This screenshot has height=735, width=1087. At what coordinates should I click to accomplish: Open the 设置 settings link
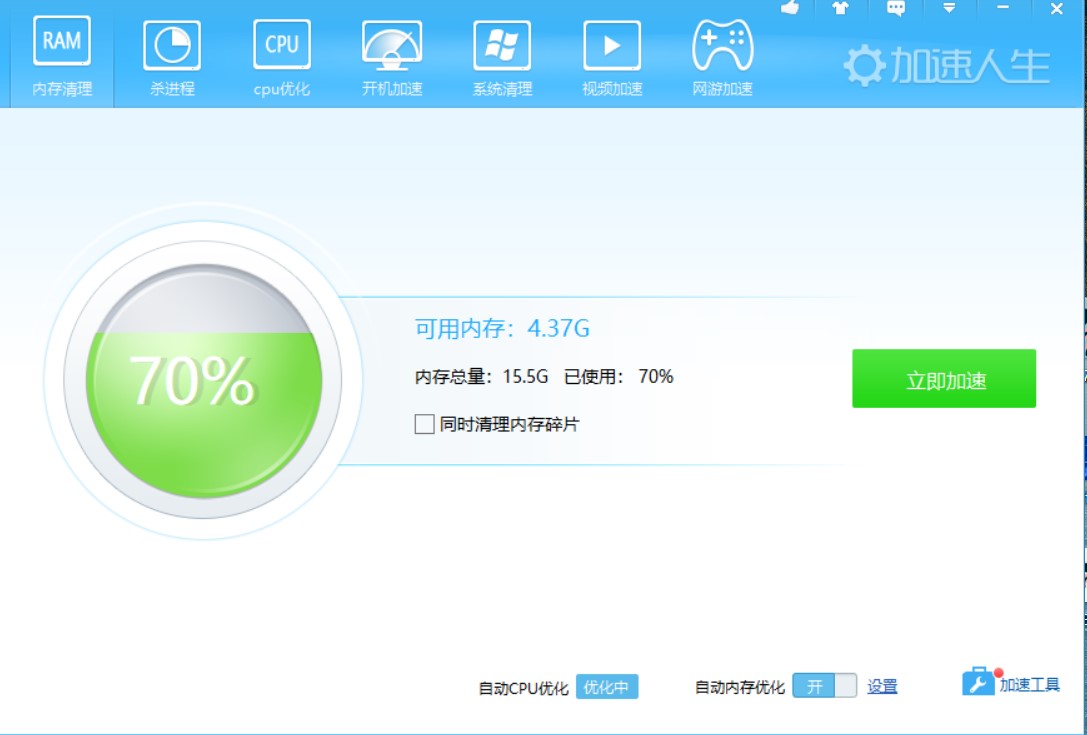[x=882, y=687]
